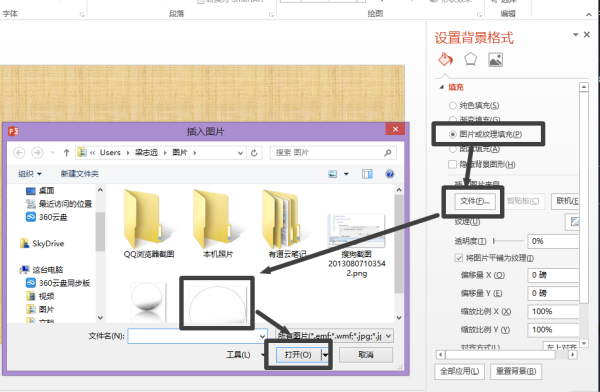Select 360云盘 in the sidebar

[x=47, y=217]
